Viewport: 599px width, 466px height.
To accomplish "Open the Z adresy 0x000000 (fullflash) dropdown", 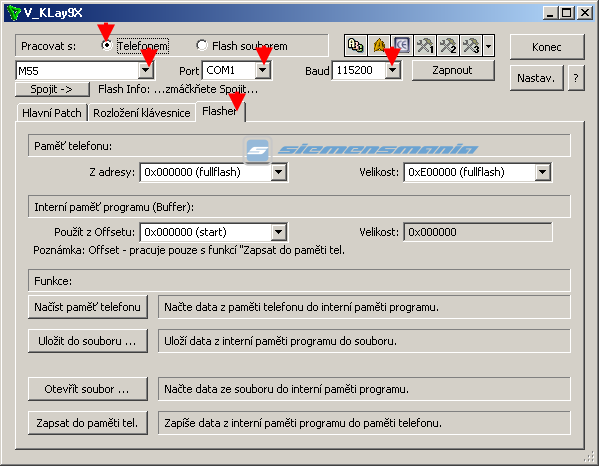I will 278,172.
